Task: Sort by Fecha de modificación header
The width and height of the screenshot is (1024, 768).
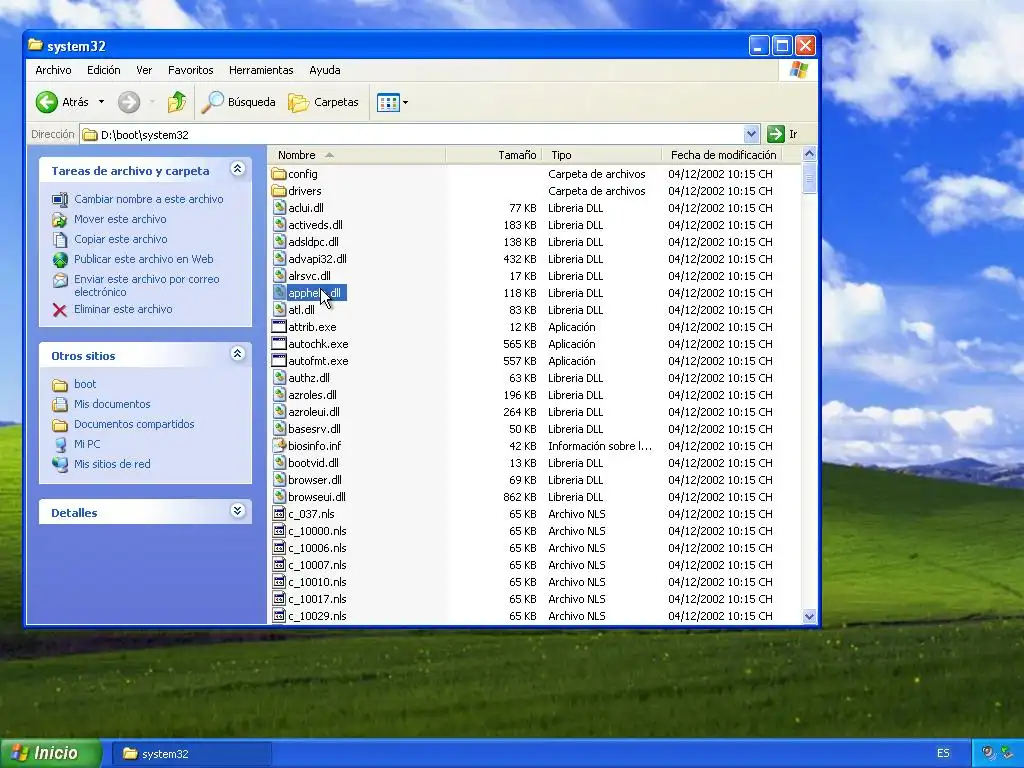Action: pyautogui.click(x=722, y=155)
